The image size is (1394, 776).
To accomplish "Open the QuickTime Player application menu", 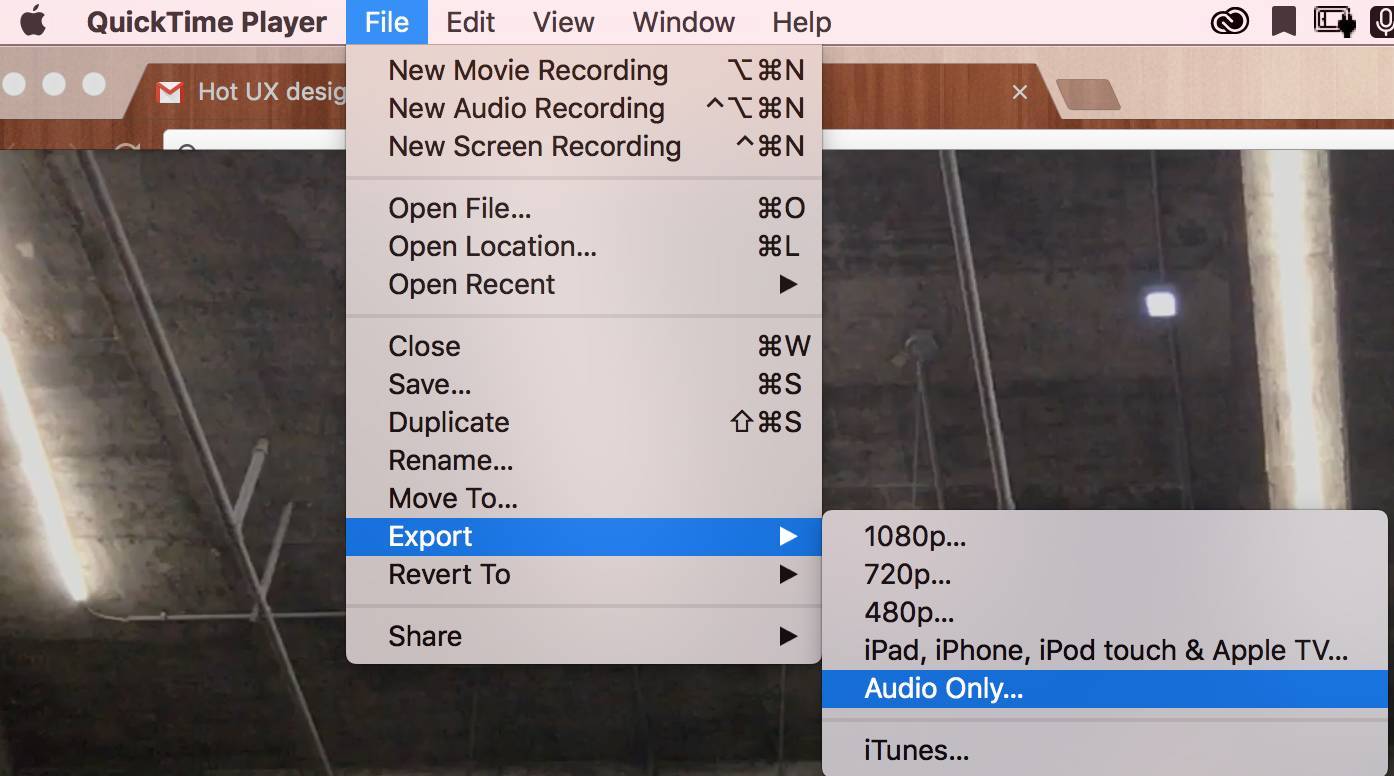I will click(x=207, y=22).
